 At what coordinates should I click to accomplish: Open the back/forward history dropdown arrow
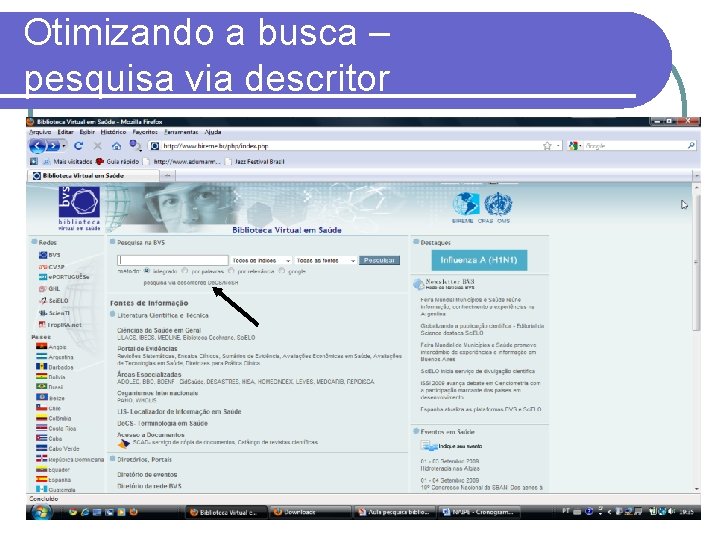pos(64,146)
